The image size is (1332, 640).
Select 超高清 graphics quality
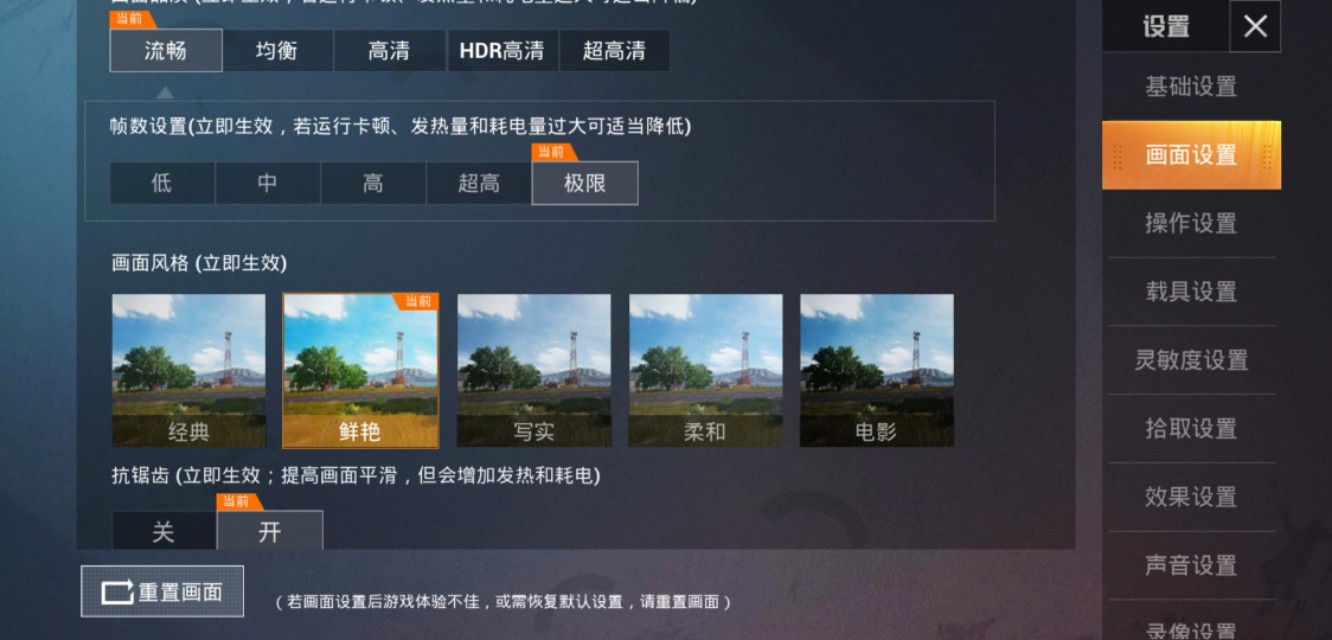(614, 50)
